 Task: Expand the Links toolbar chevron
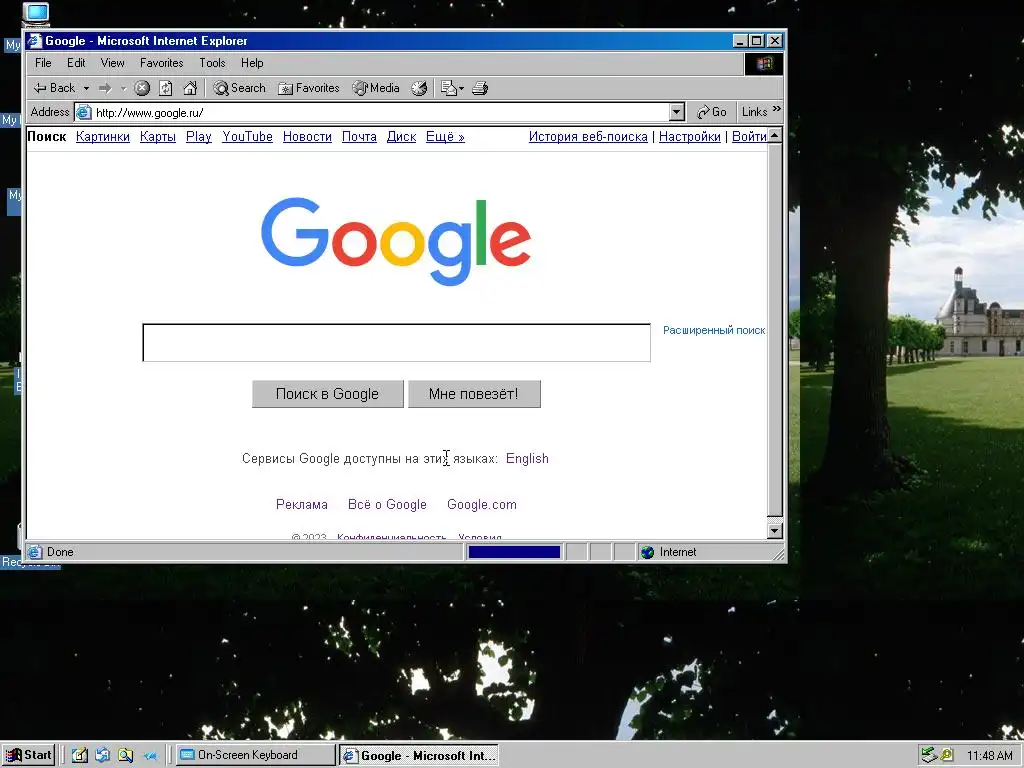776,110
